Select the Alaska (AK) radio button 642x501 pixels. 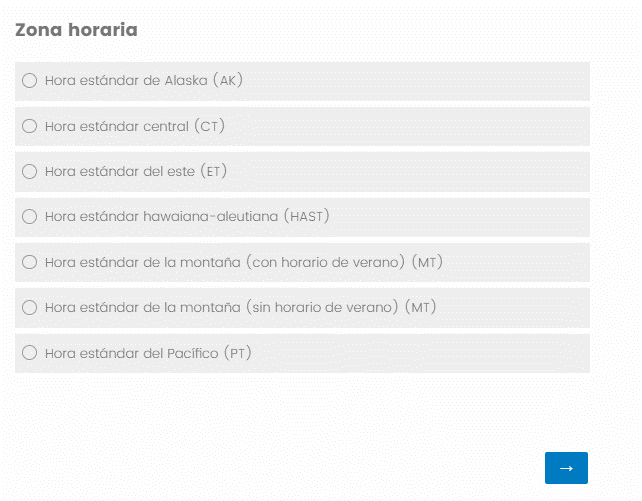click(29, 80)
